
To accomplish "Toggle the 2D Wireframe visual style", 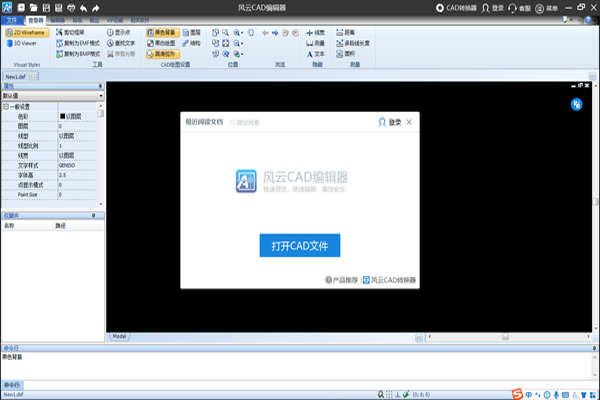I will [x=27, y=33].
